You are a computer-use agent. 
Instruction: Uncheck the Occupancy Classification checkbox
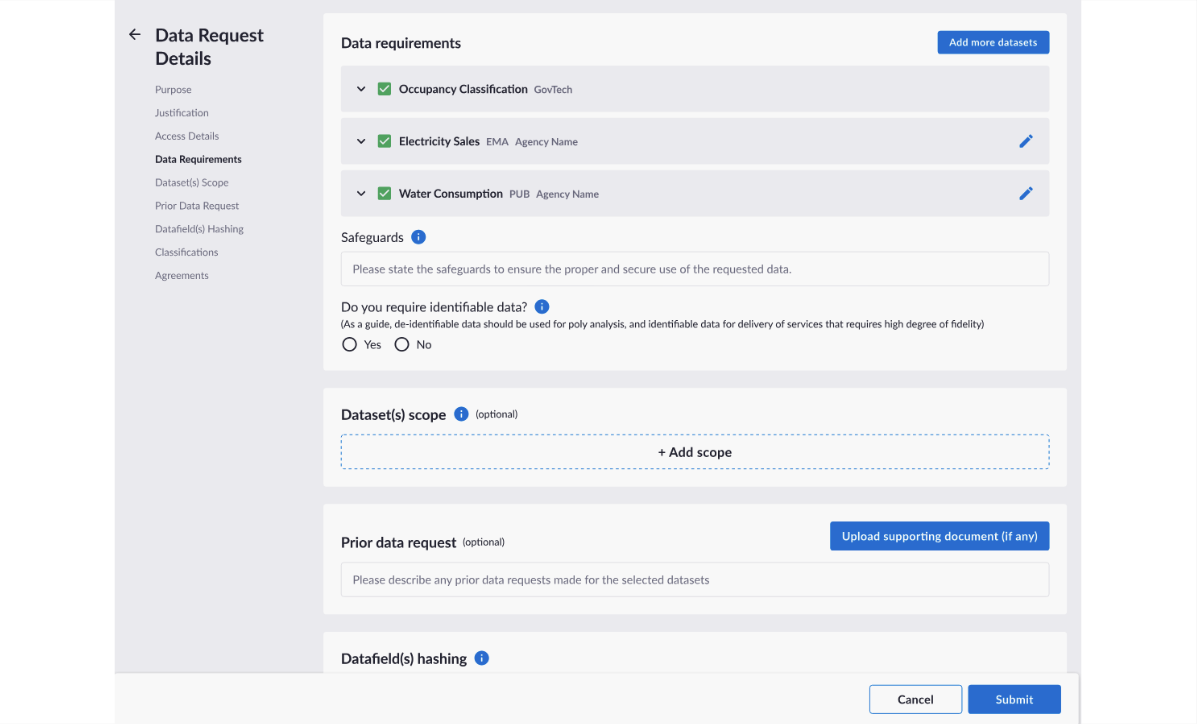point(384,89)
